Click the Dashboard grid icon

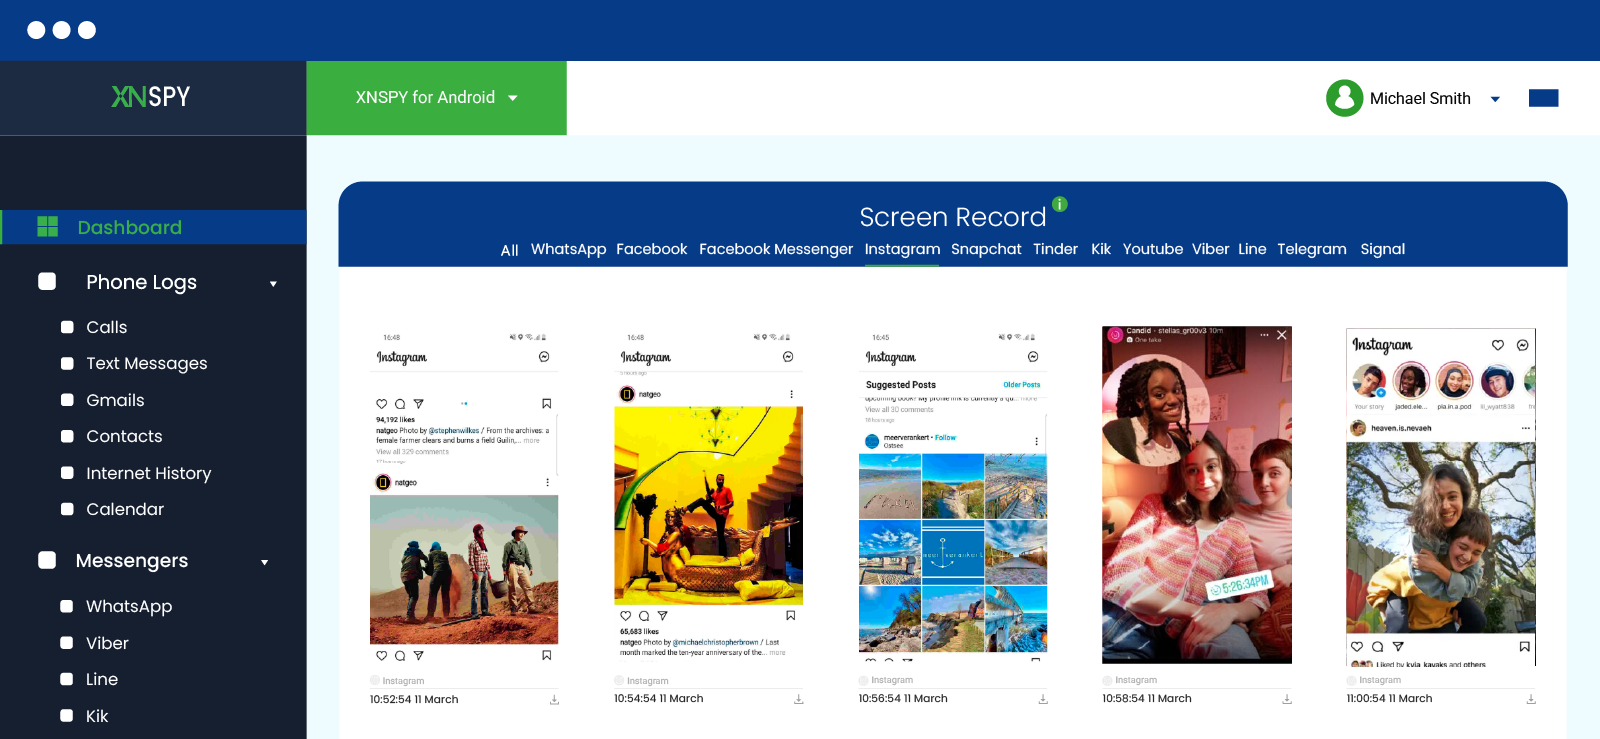(x=47, y=227)
